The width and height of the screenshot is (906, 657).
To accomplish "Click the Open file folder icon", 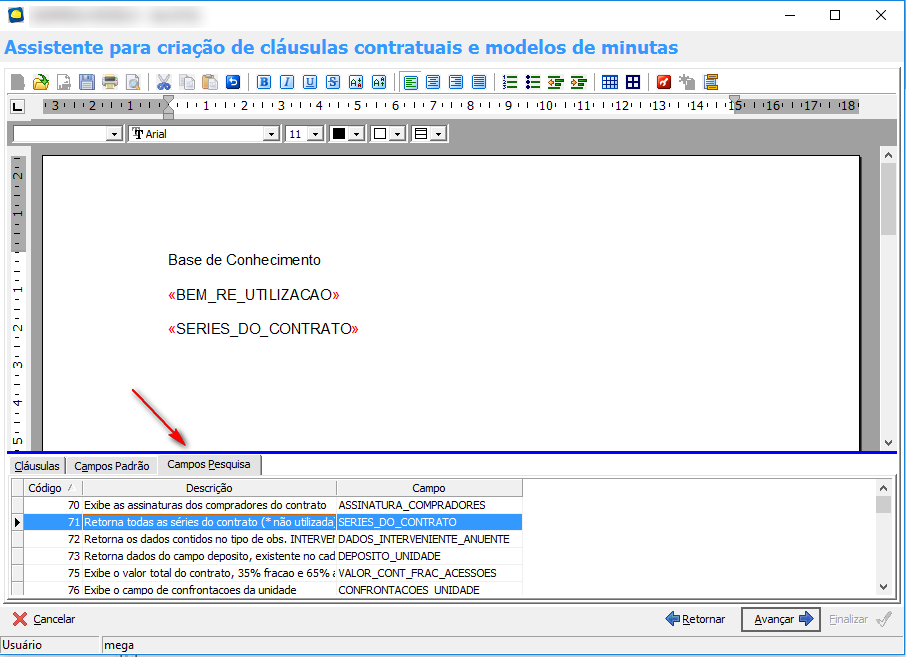I will [x=40, y=82].
